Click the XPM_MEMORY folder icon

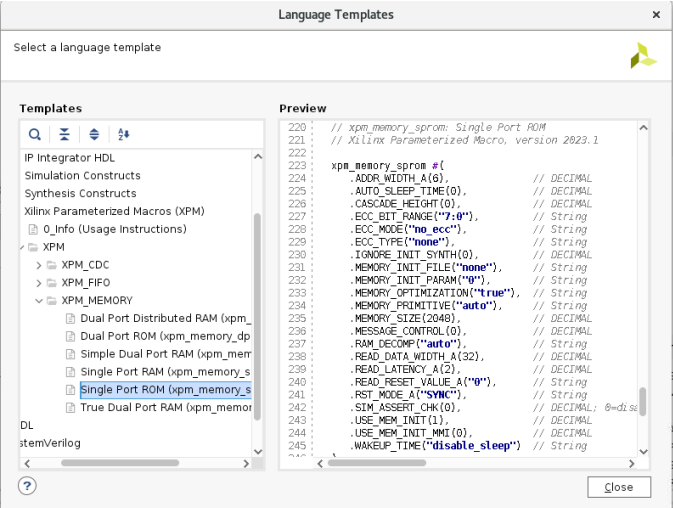click(52, 300)
